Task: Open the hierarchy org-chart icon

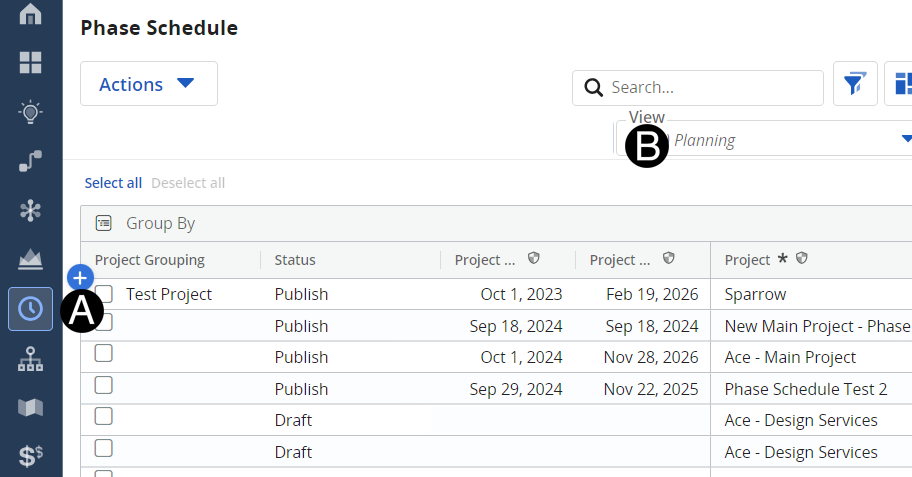Action: click(x=31, y=358)
